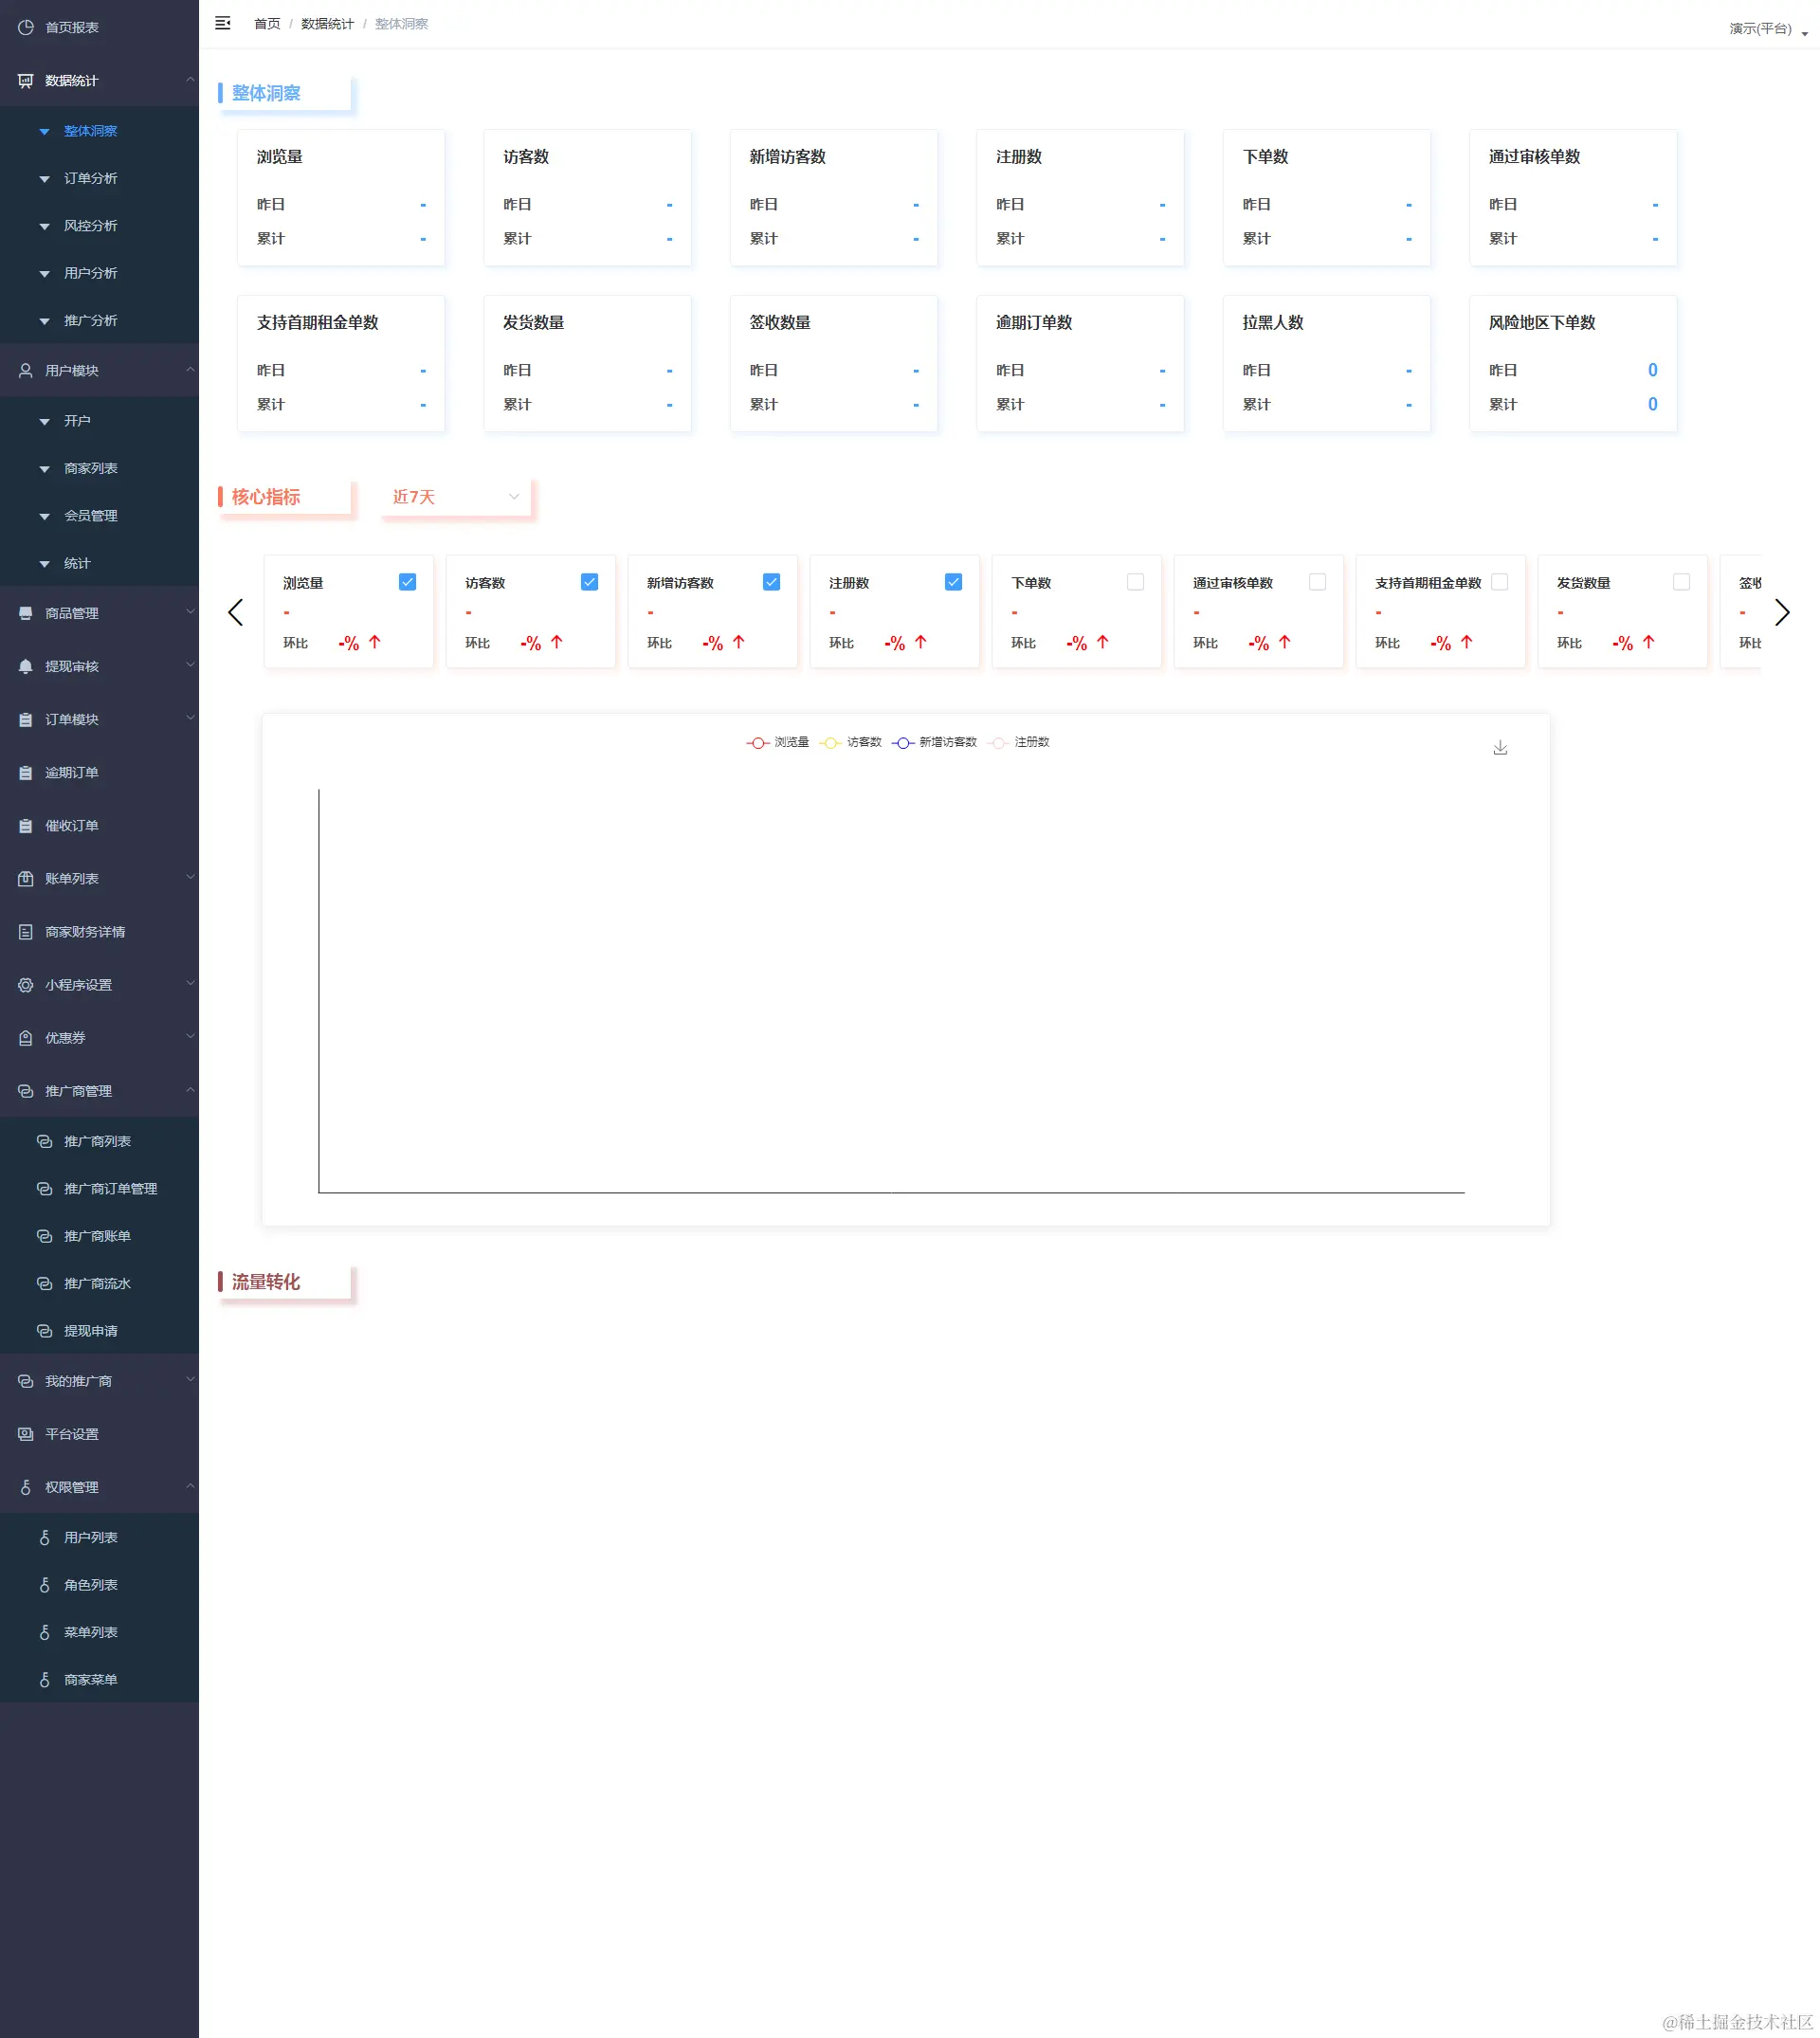The image size is (1820, 2038).
Task: Click the 提现审核 bell icon
Action: click(x=26, y=667)
